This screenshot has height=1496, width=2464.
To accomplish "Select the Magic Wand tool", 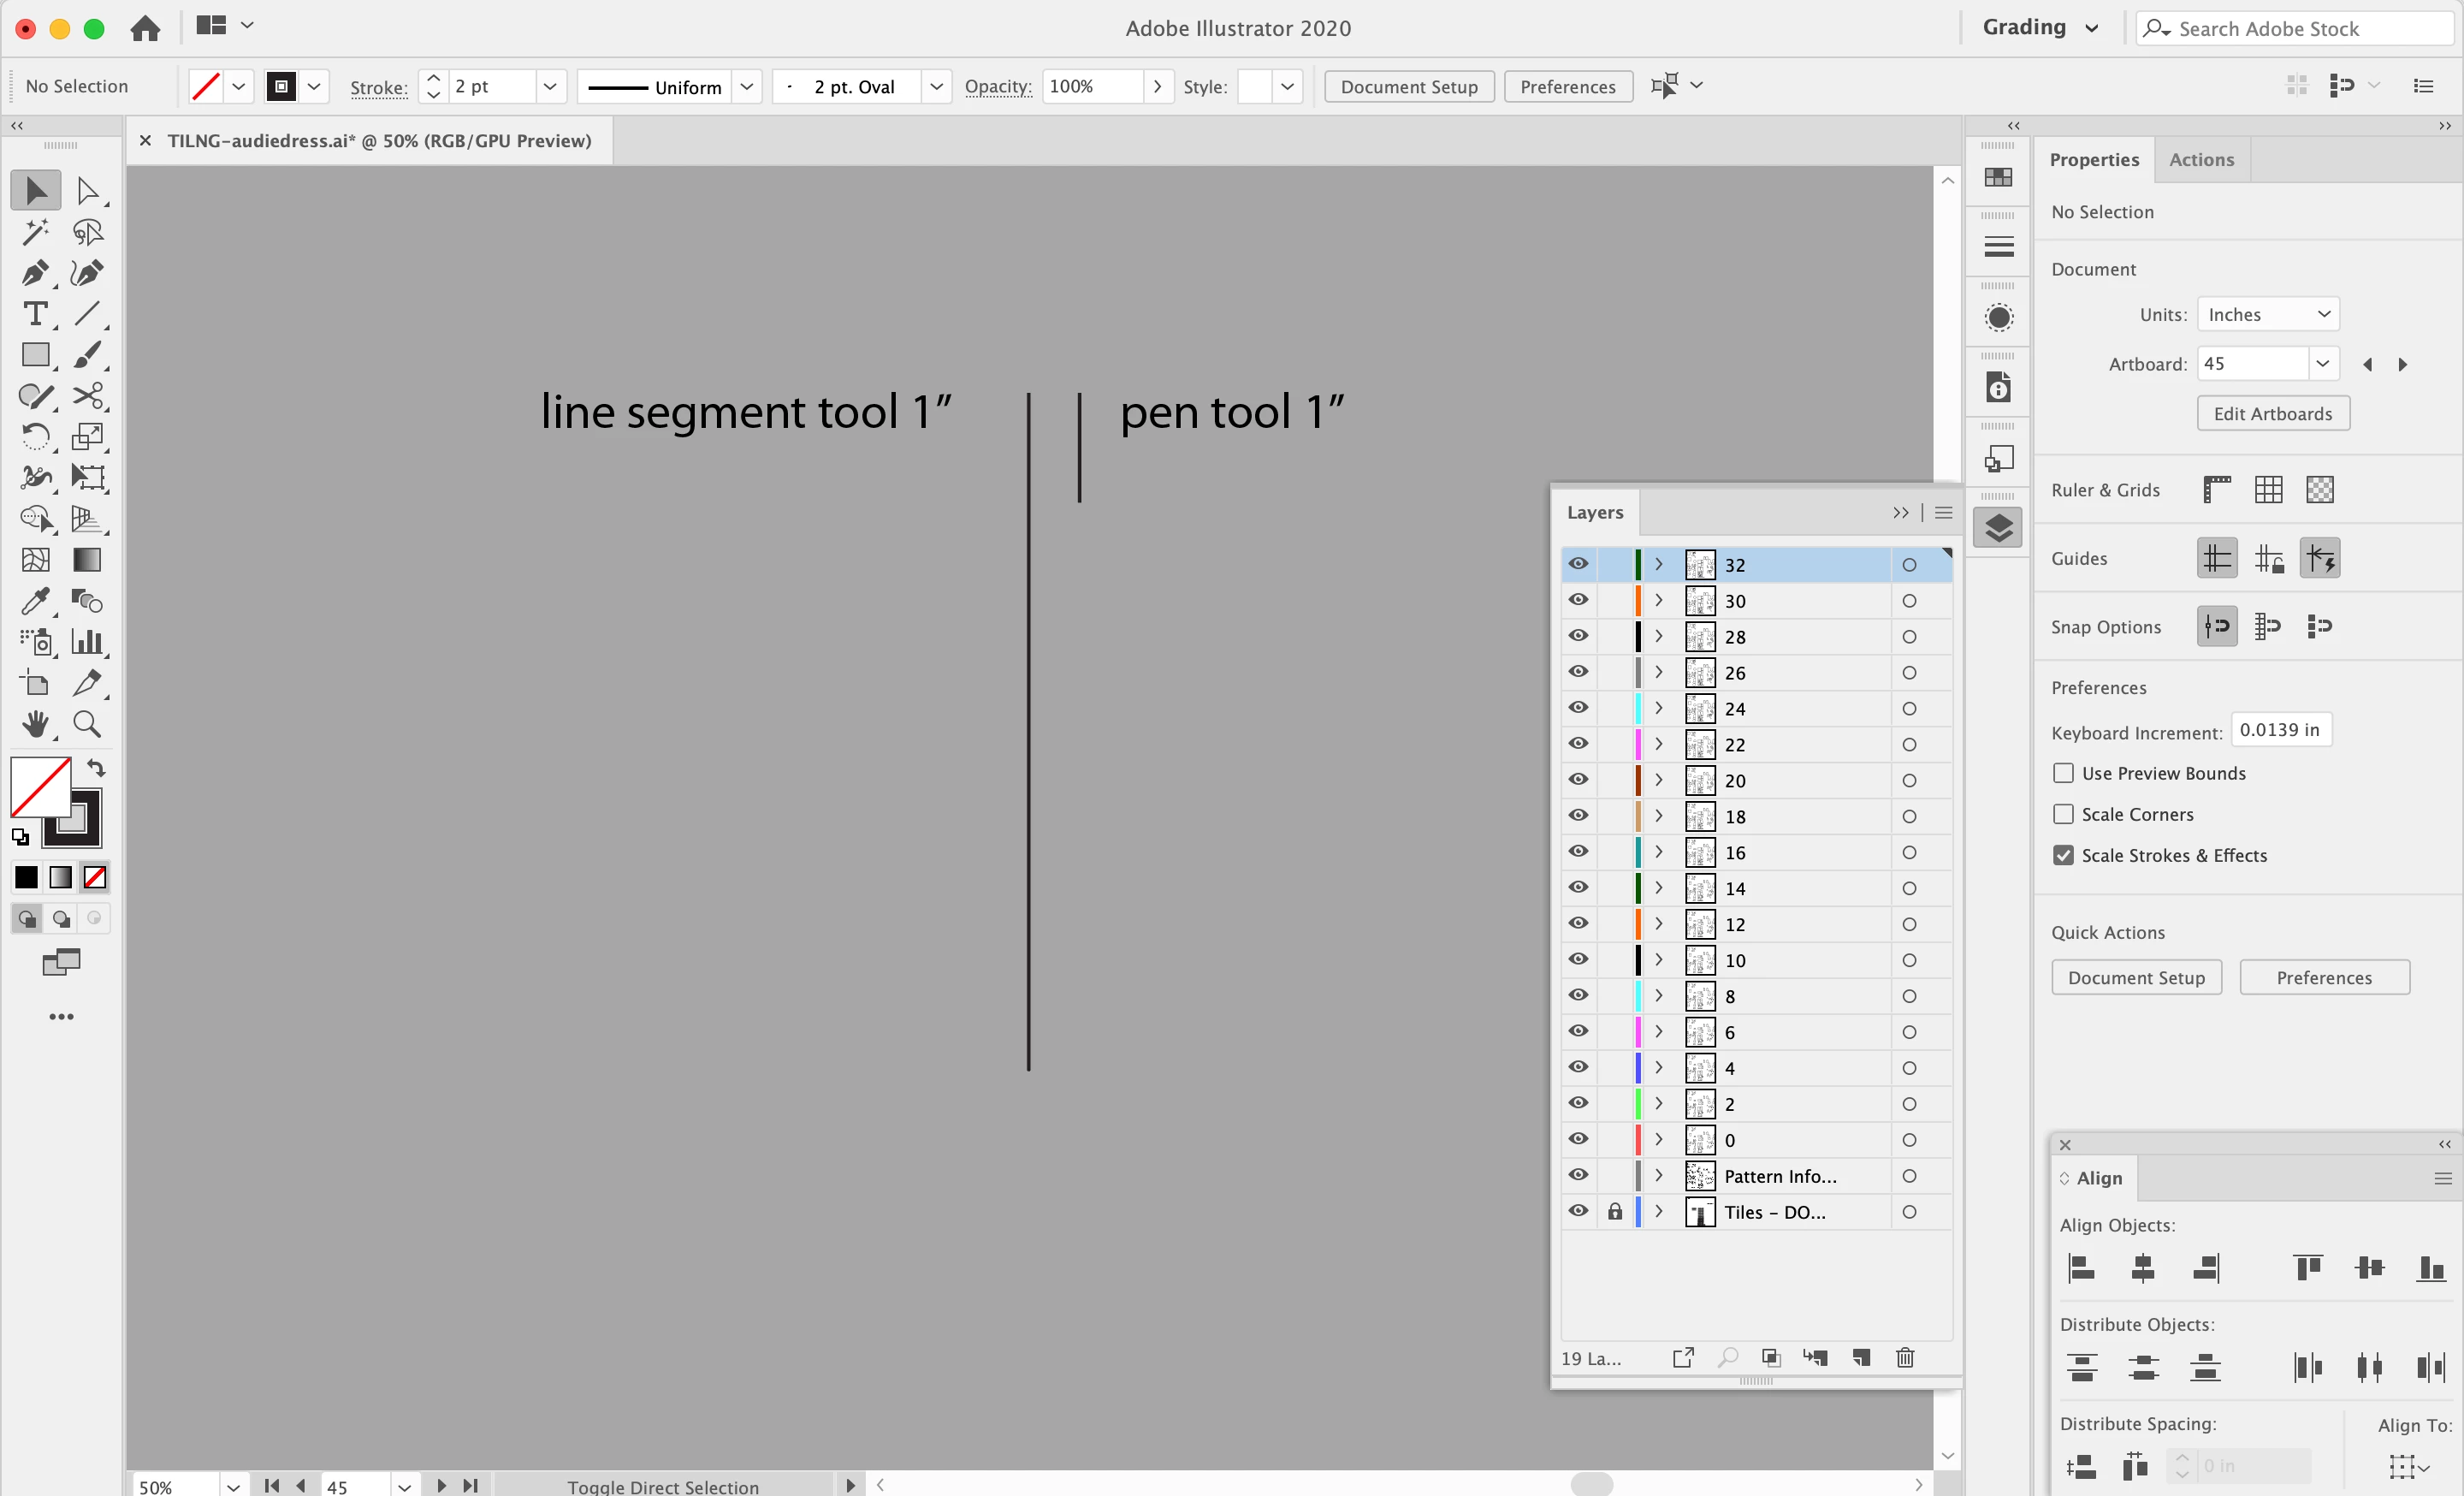I will pyautogui.click(x=35, y=232).
